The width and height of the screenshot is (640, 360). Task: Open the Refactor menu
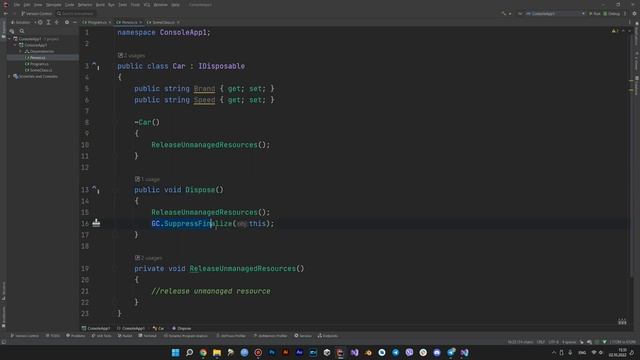(x=85, y=4)
